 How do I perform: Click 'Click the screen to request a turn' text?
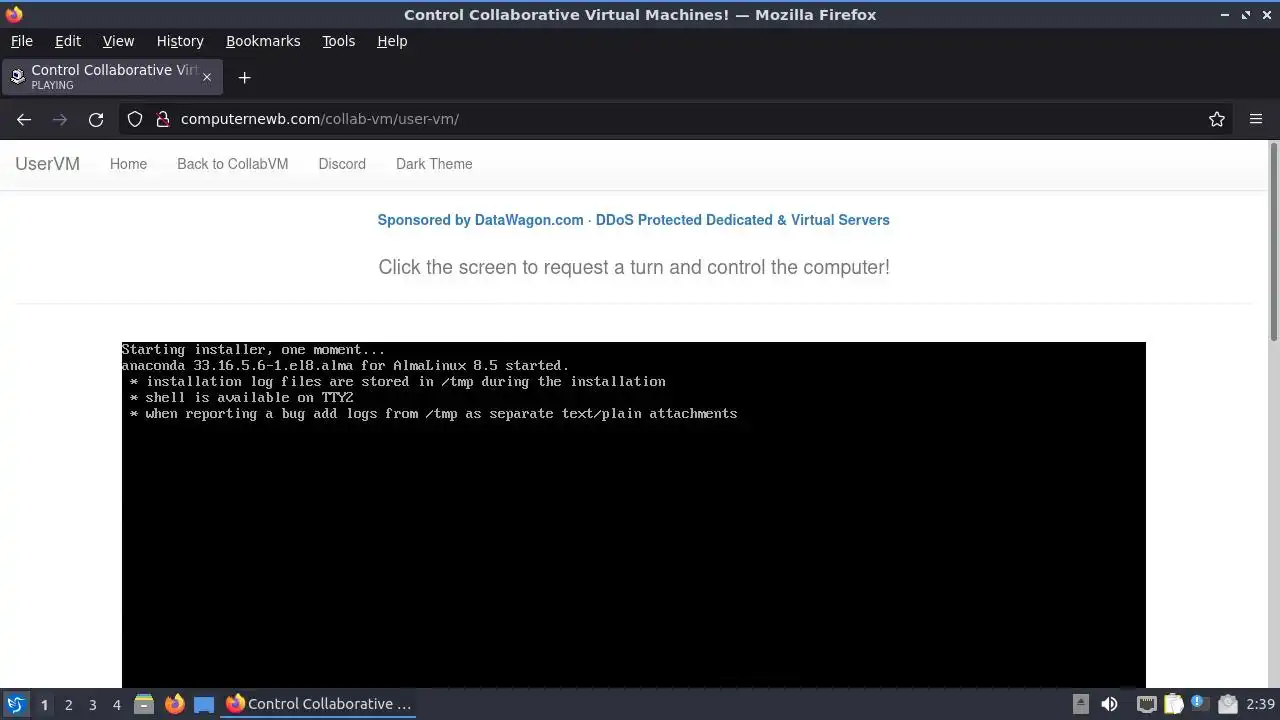click(634, 267)
